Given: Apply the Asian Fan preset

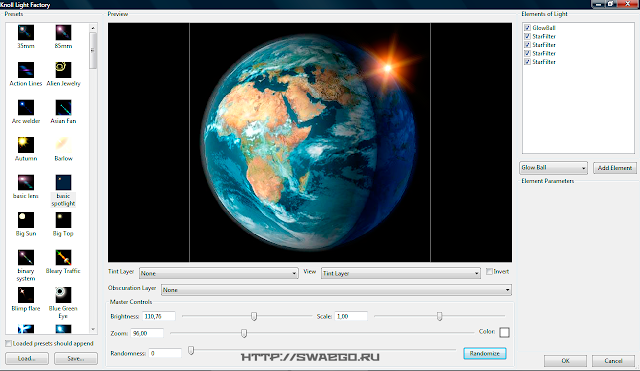Looking at the screenshot, I should pos(63,107).
